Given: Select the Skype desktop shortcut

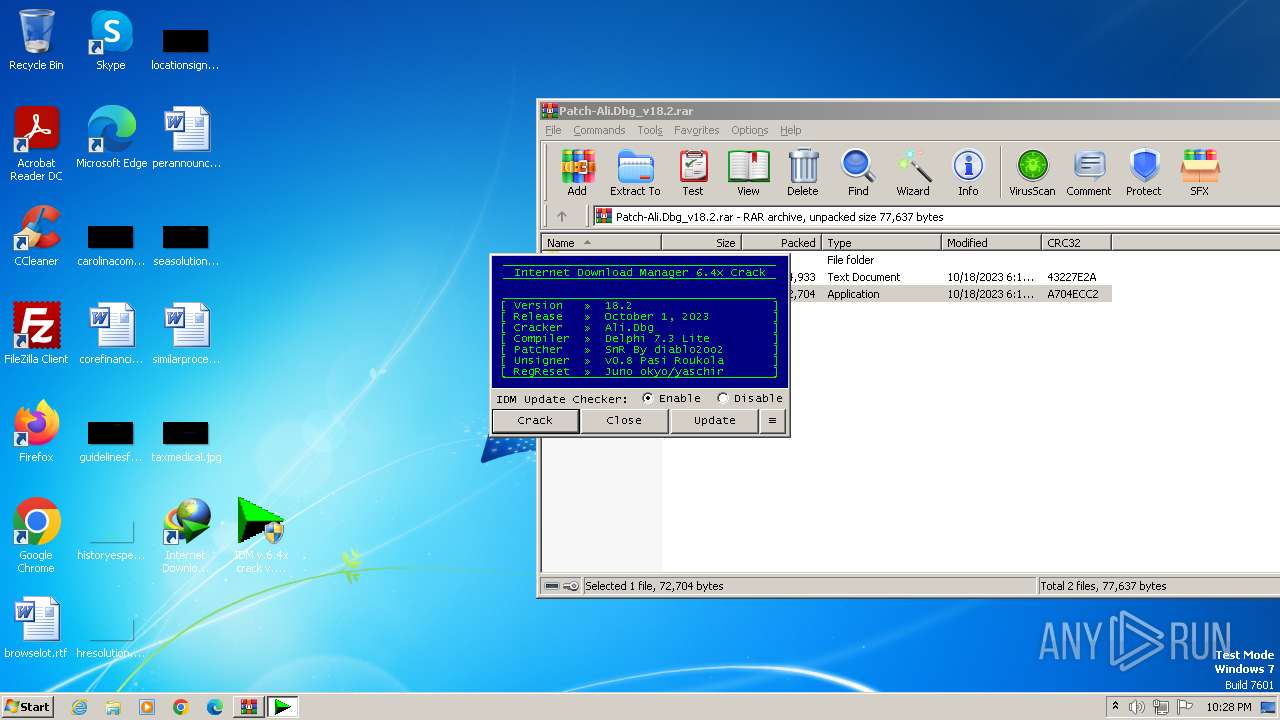Looking at the screenshot, I should pos(111,40).
